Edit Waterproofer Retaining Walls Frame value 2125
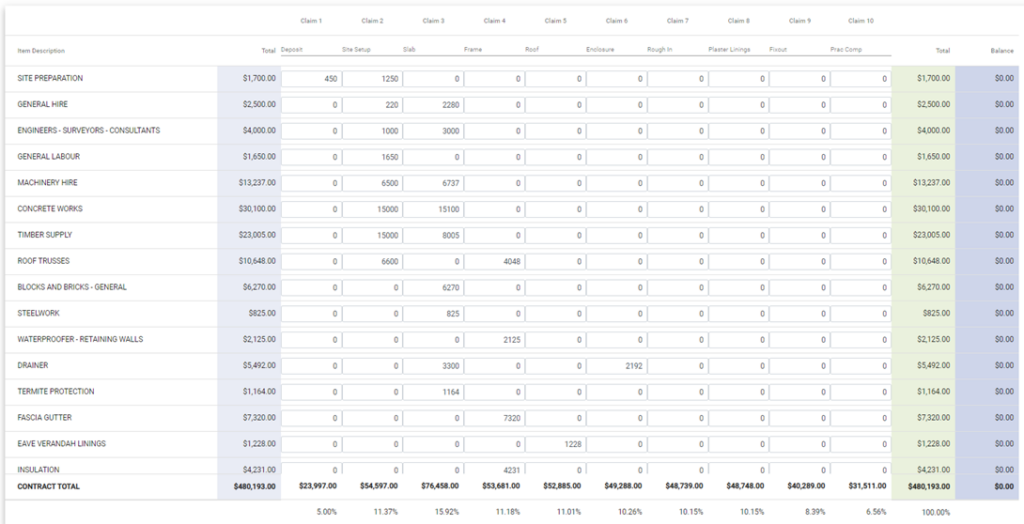 pyautogui.click(x=494, y=339)
